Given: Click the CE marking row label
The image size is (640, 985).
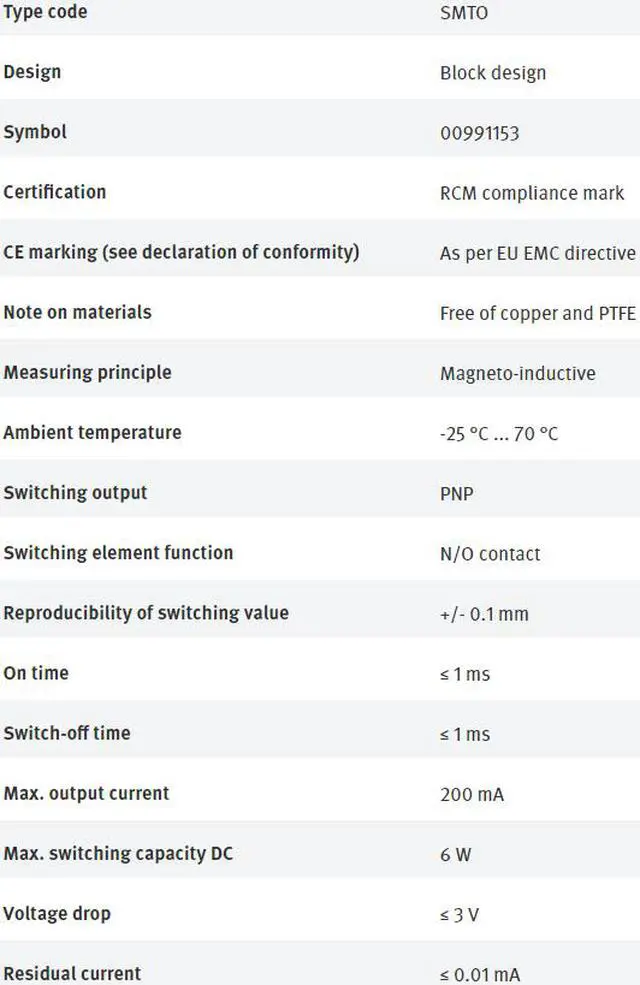Looking at the screenshot, I should (181, 252).
